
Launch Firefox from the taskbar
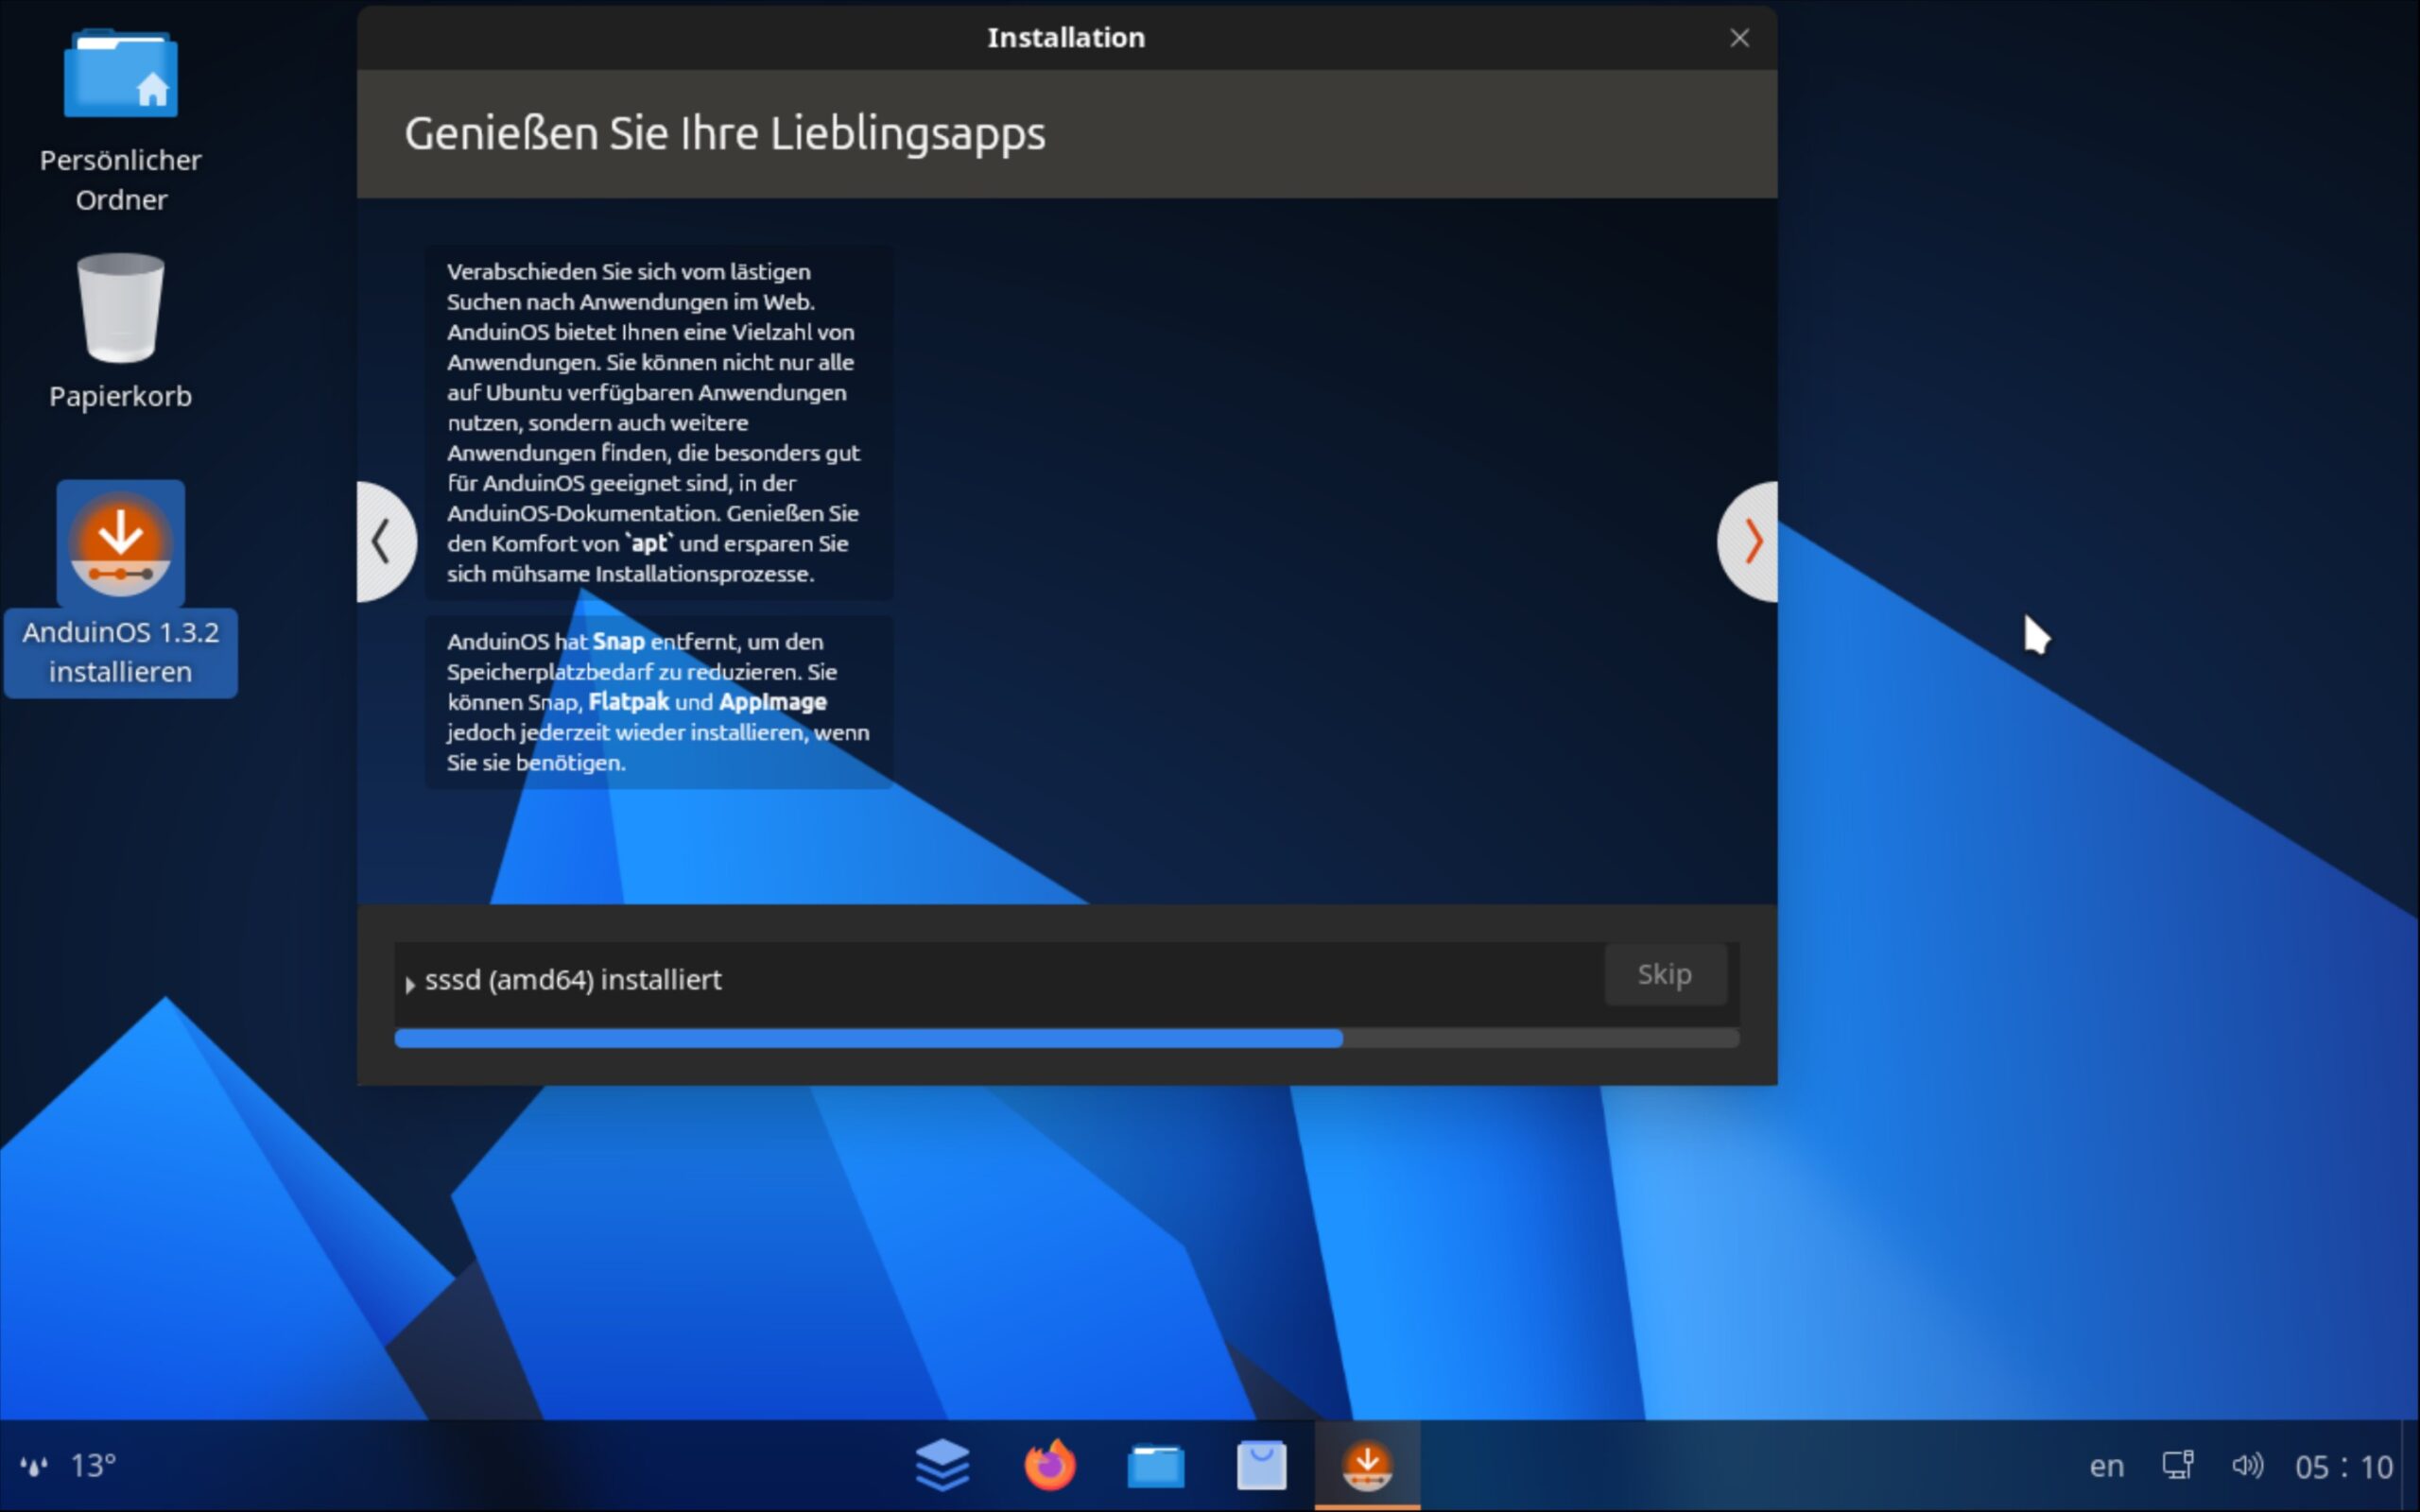(x=1049, y=1465)
